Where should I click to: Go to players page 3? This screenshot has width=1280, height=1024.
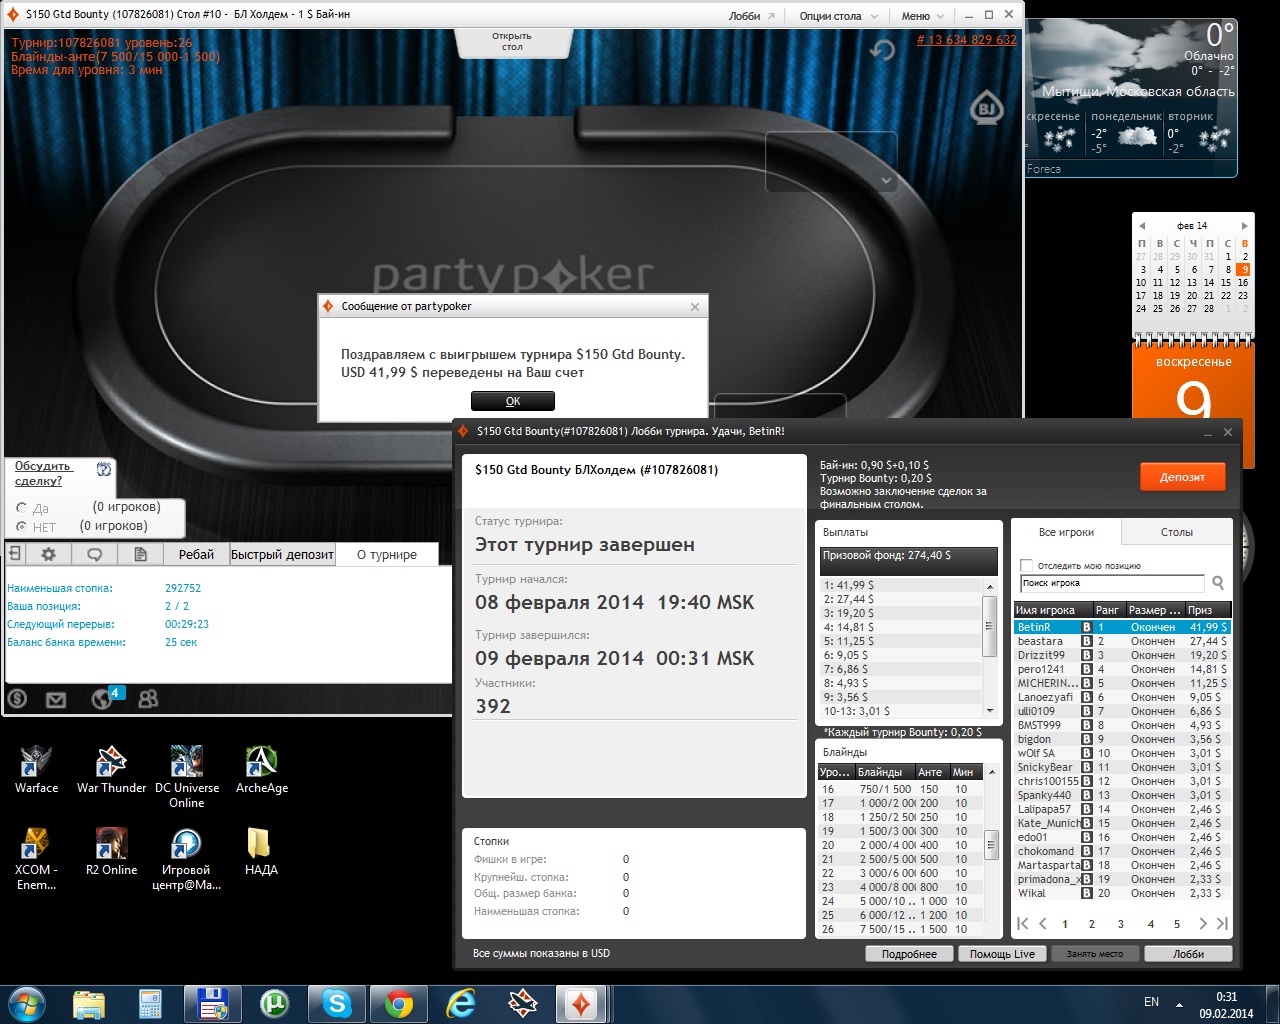pyautogui.click(x=1120, y=924)
